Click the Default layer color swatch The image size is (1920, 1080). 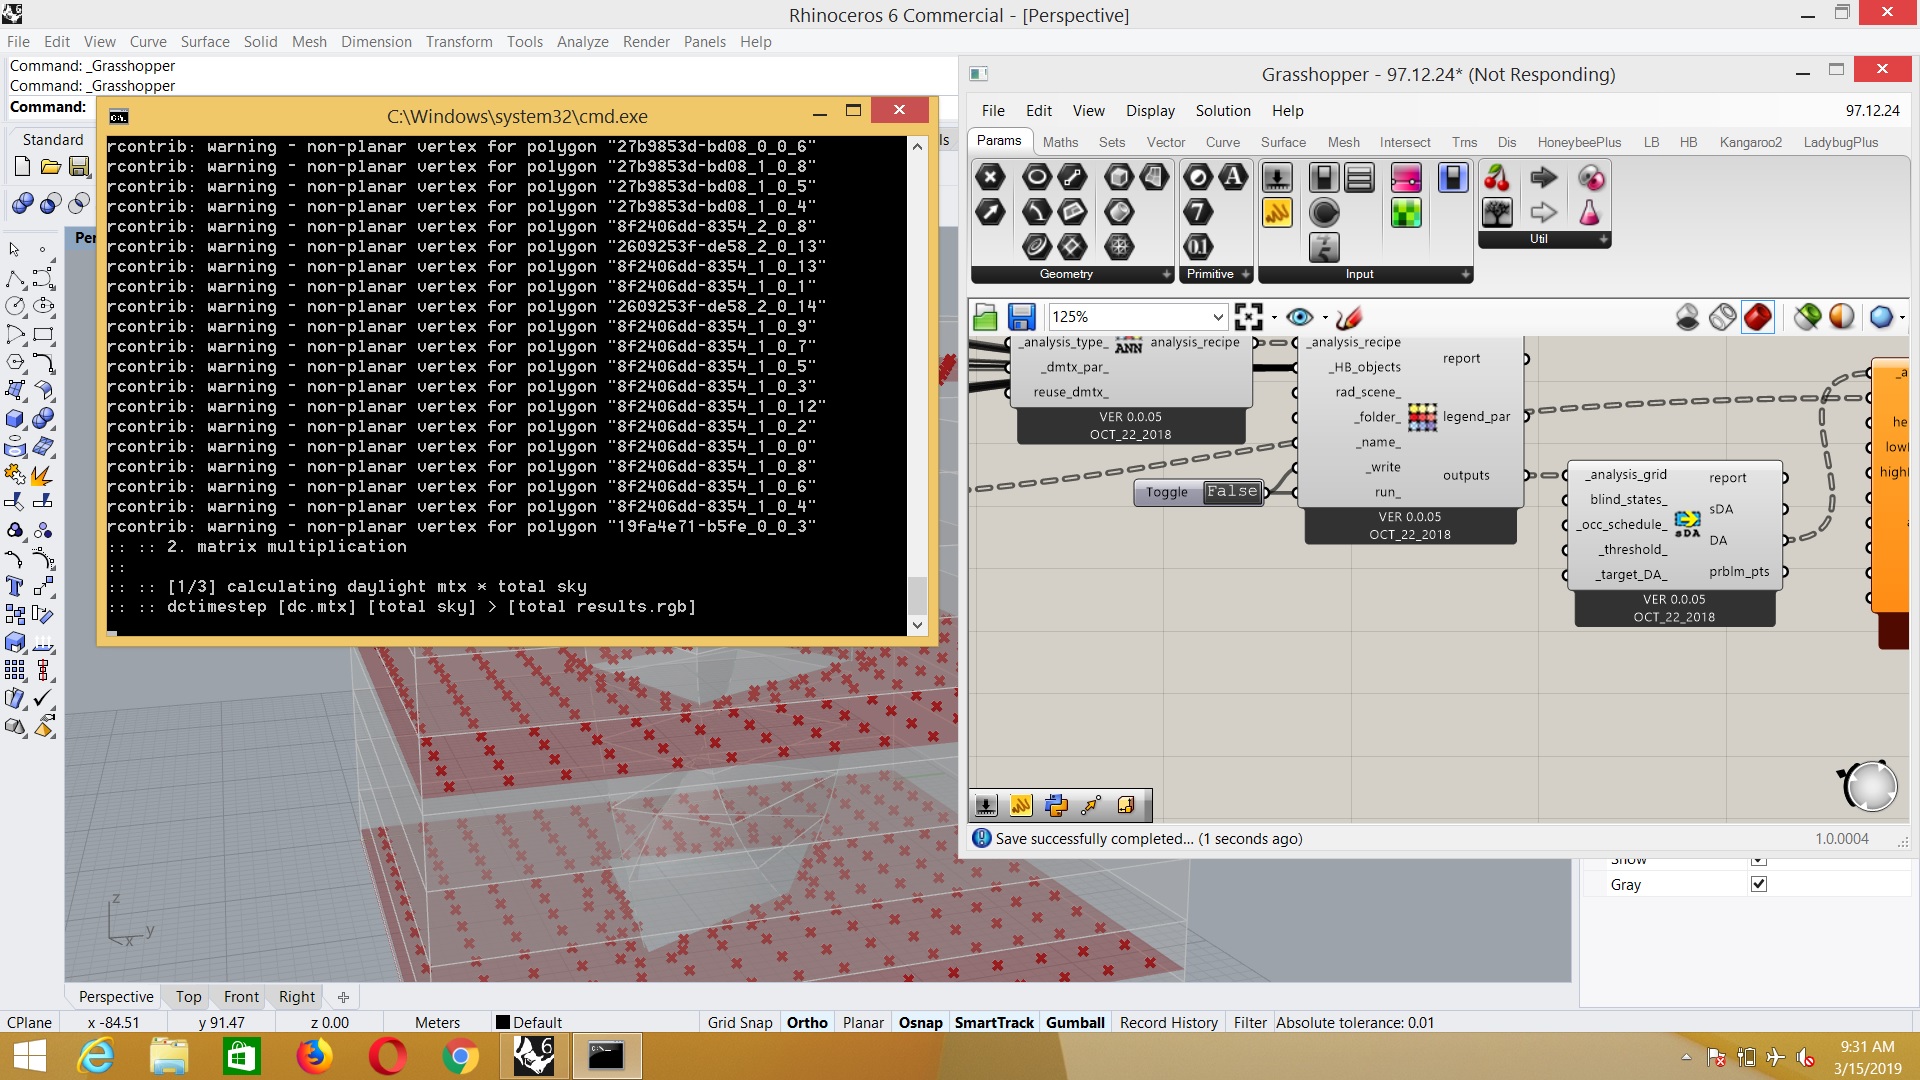coord(503,1022)
